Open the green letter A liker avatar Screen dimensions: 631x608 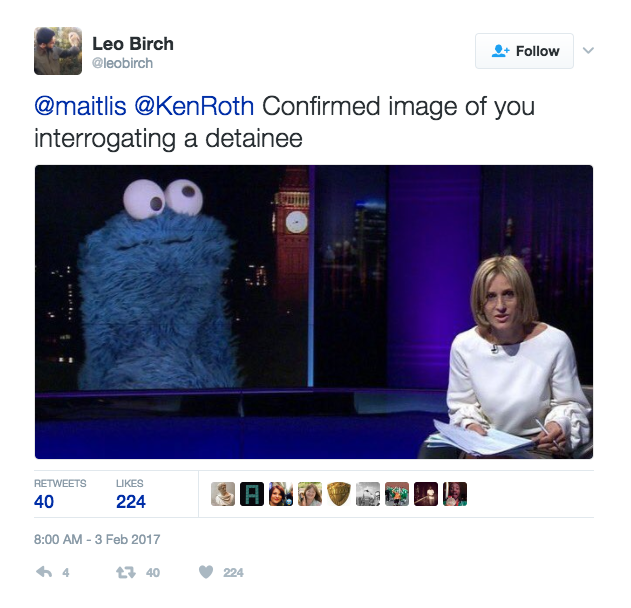coord(252,494)
